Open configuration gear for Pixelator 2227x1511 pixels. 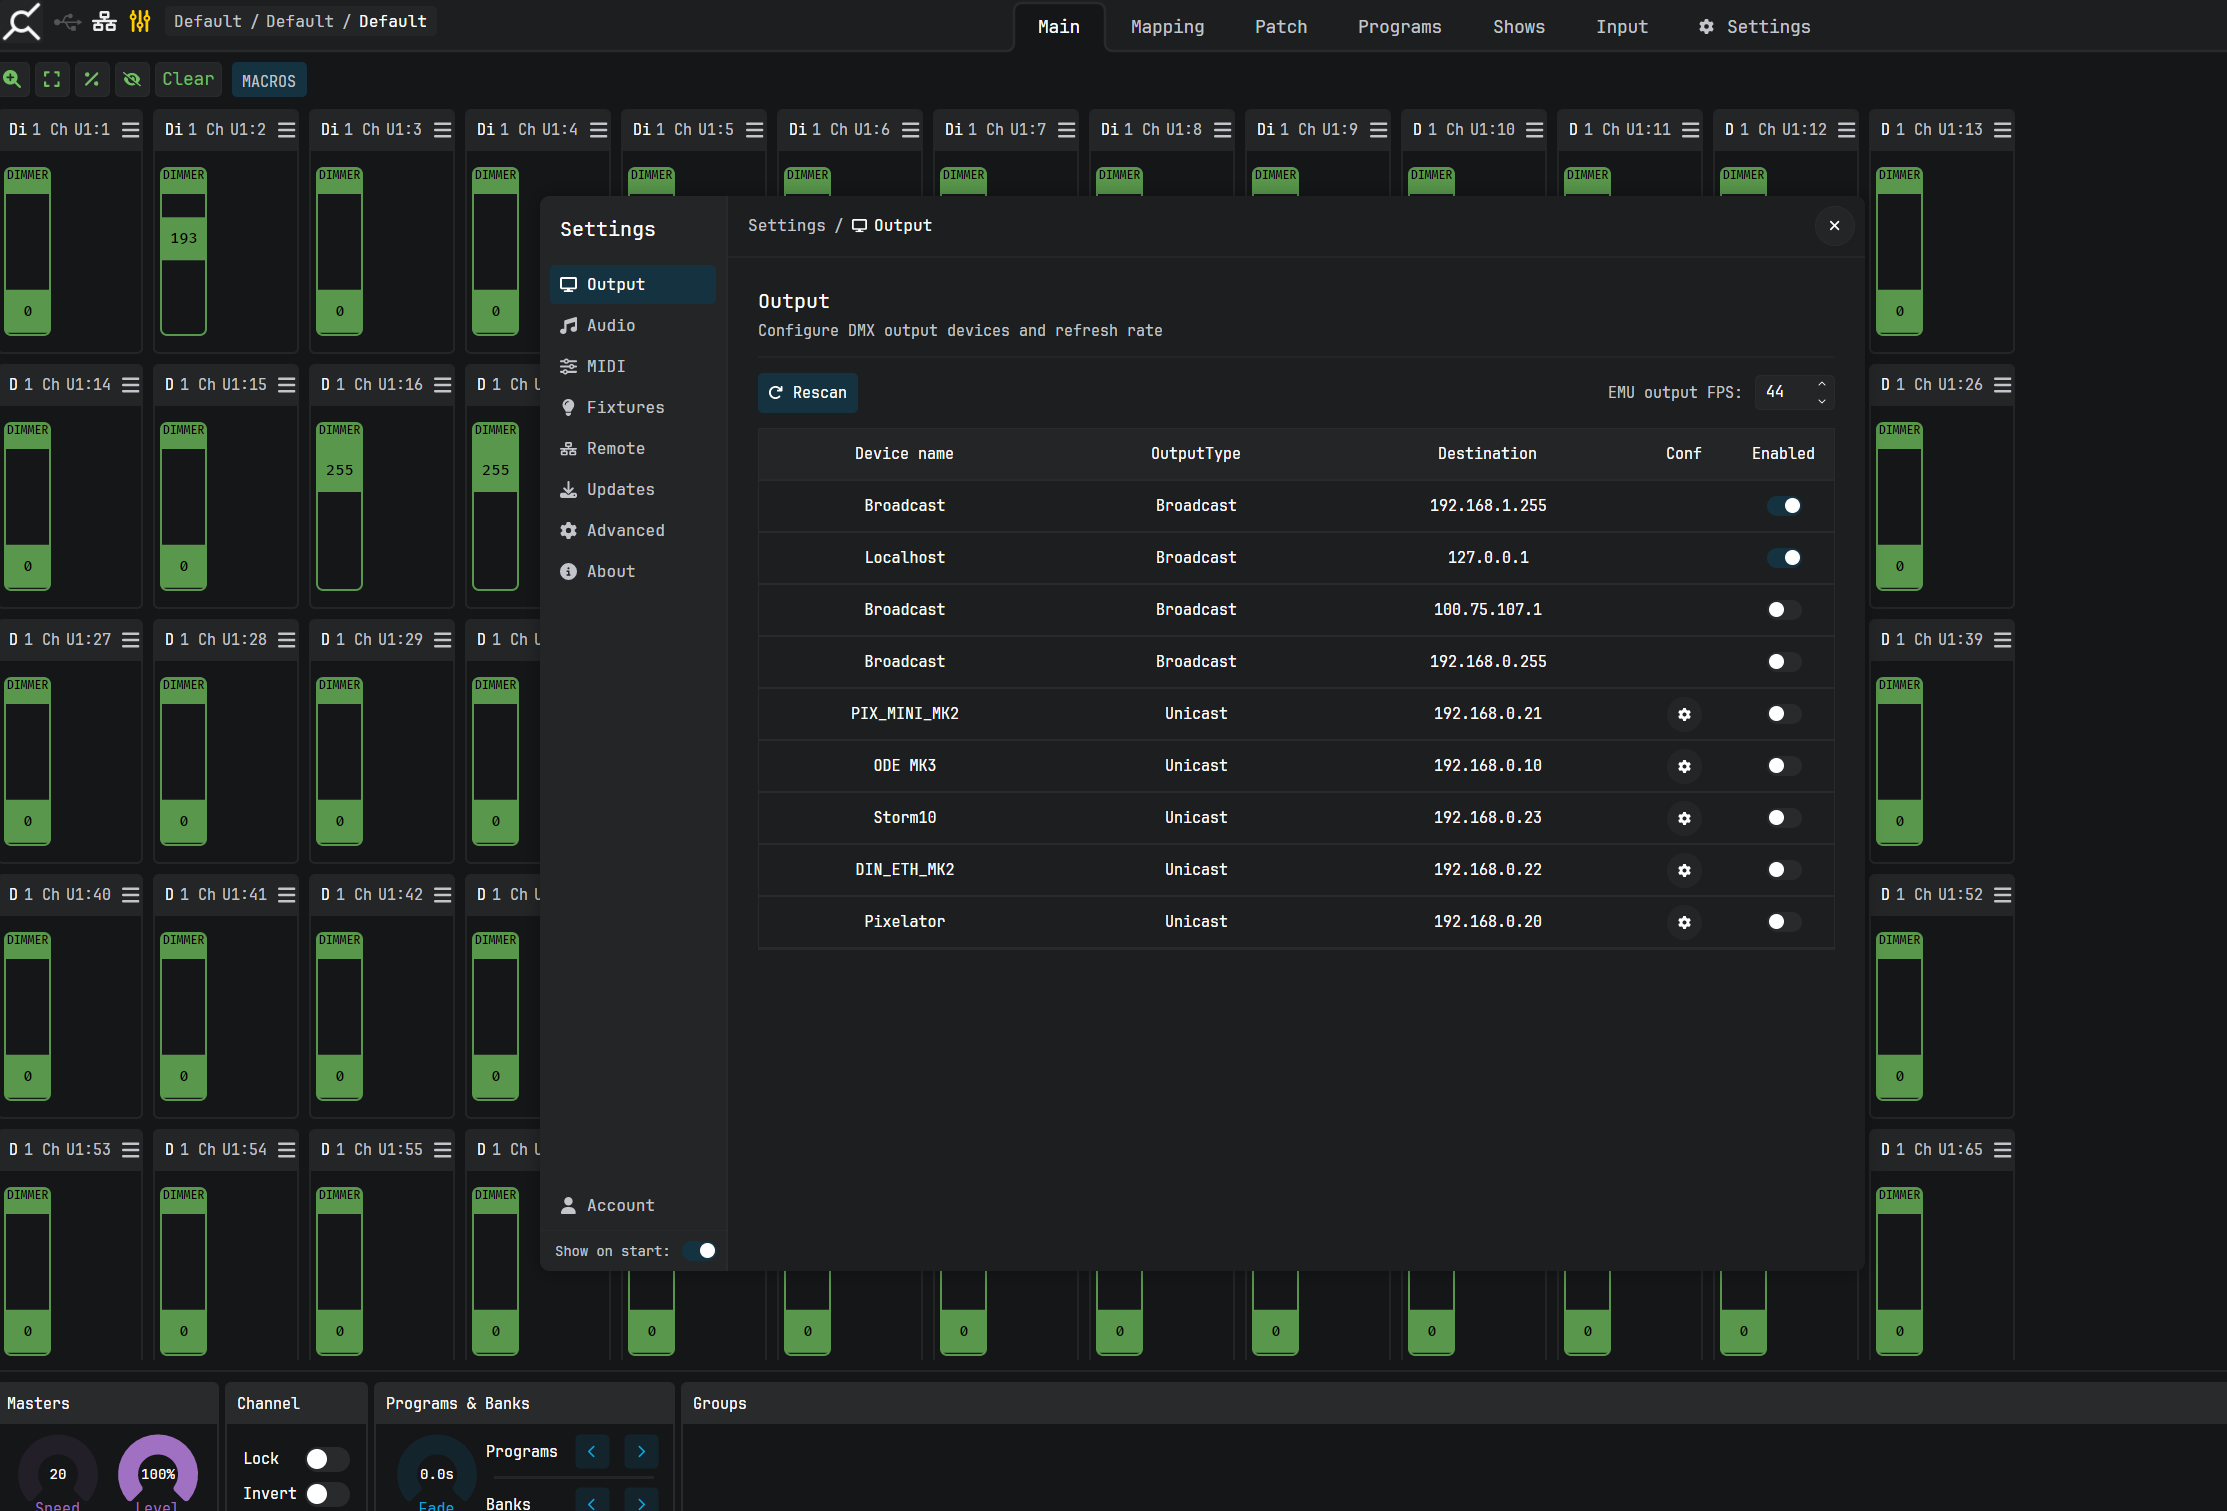(x=1684, y=922)
